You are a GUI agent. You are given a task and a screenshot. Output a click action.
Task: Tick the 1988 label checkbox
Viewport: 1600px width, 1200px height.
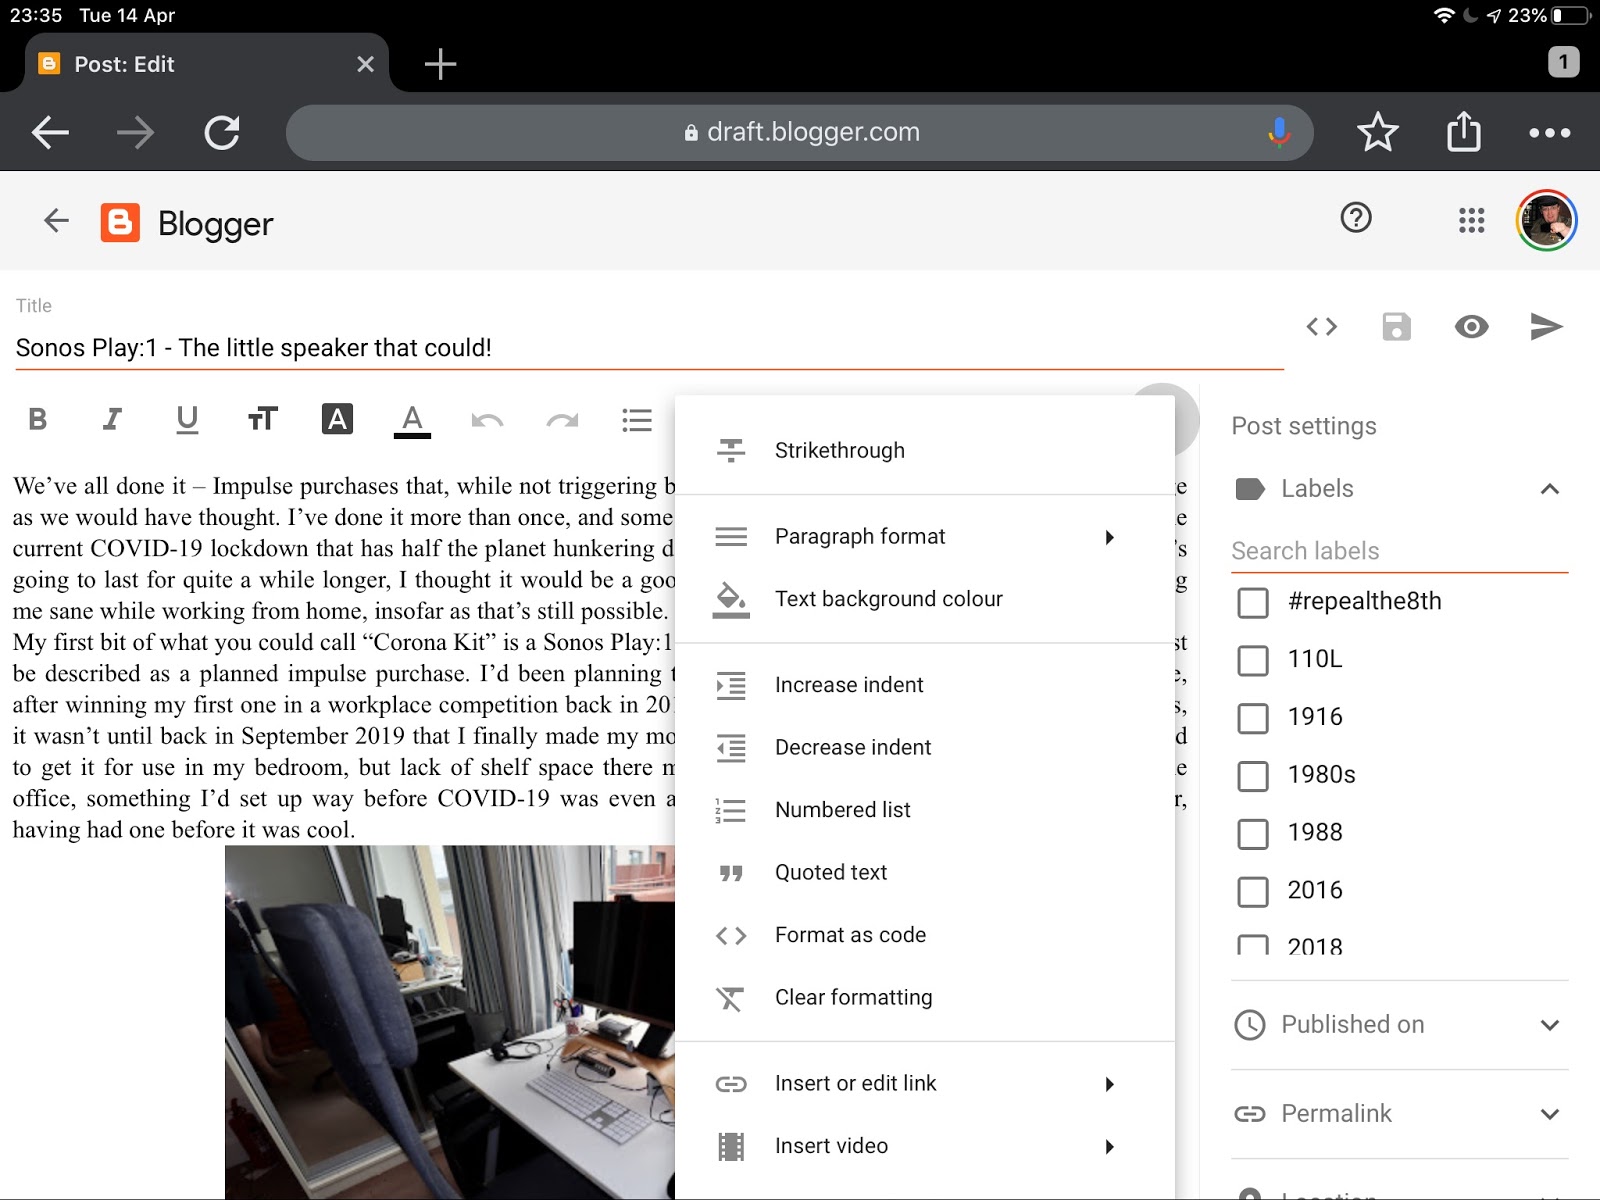[1253, 834]
